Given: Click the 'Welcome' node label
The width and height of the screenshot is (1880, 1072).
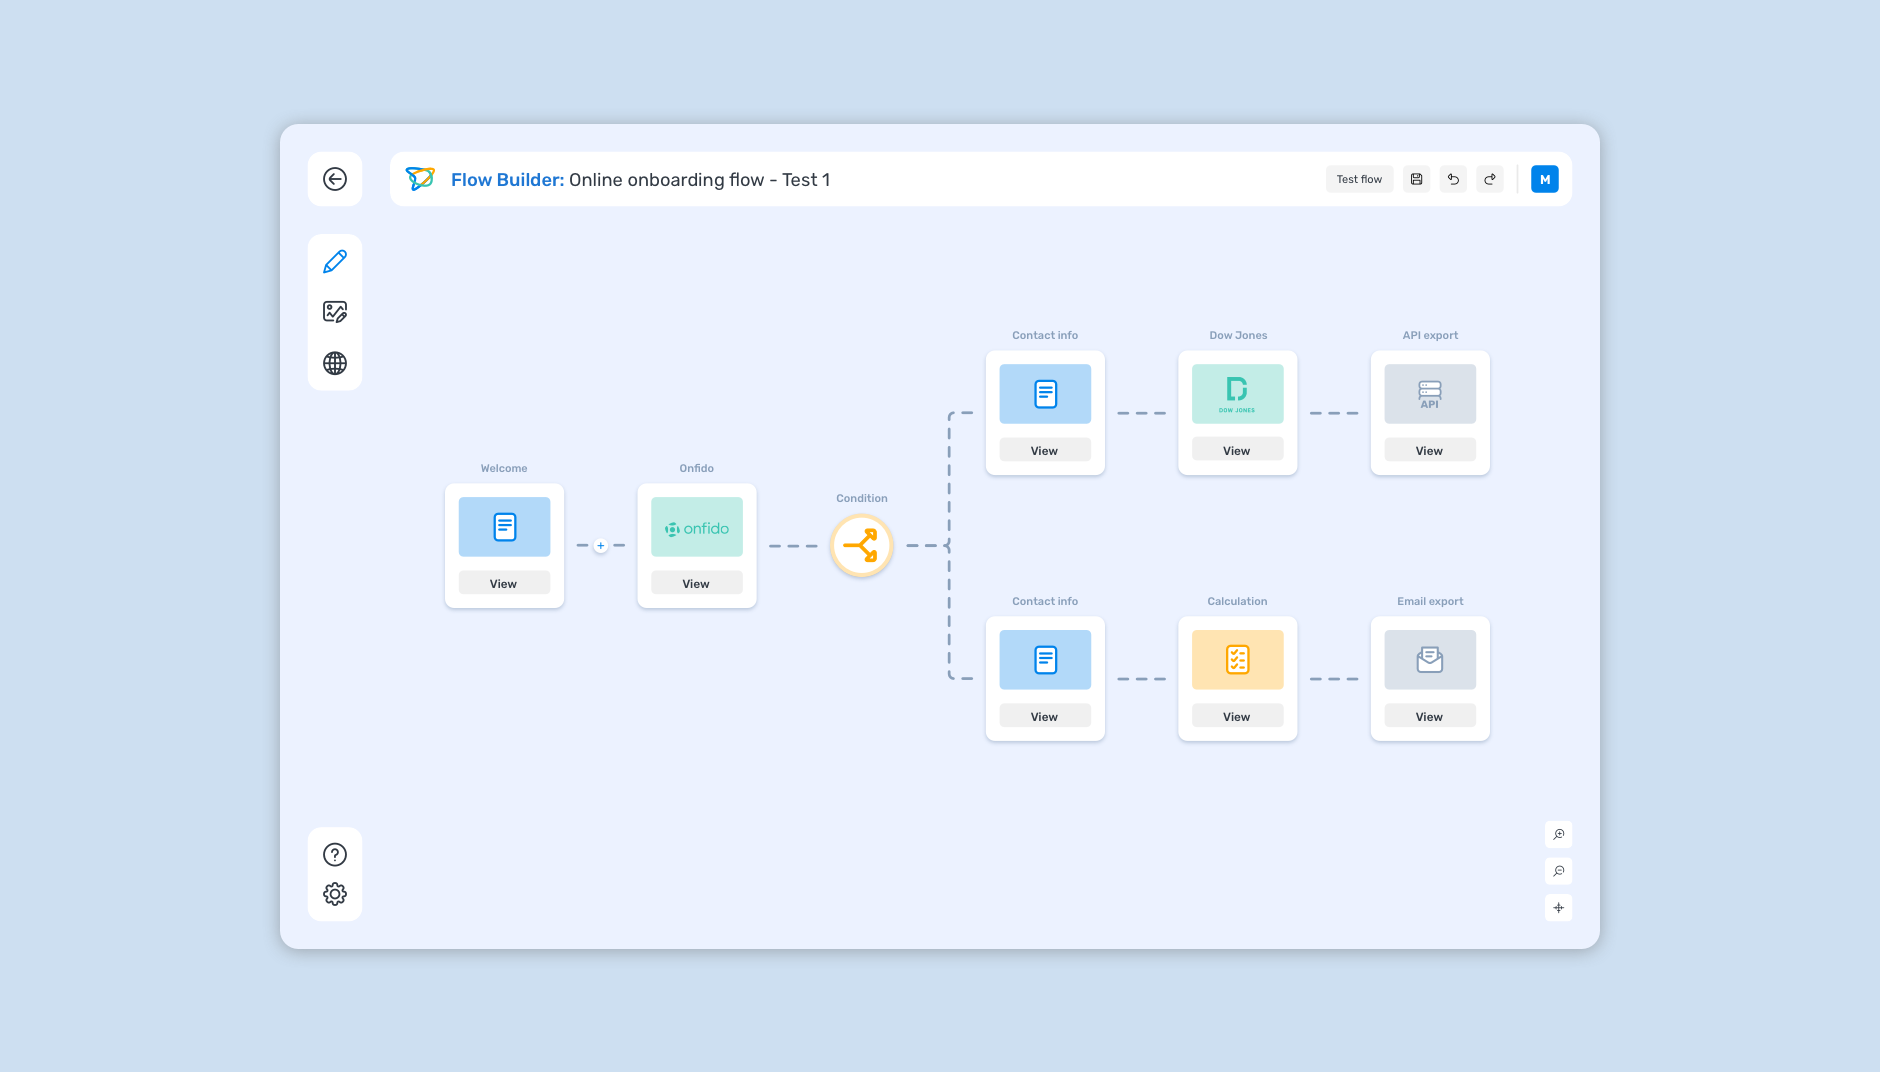Looking at the screenshot, I should (x=504, y=468).
